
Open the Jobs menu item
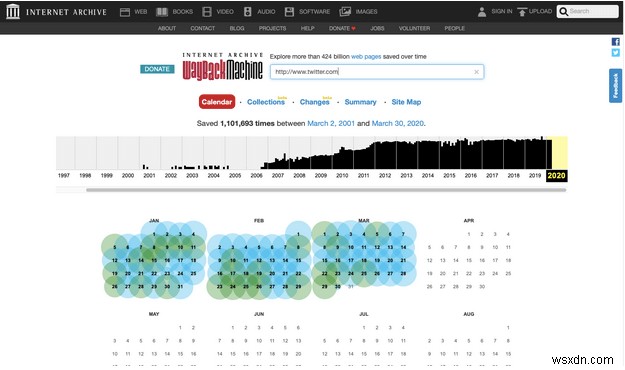coord(377,28)
